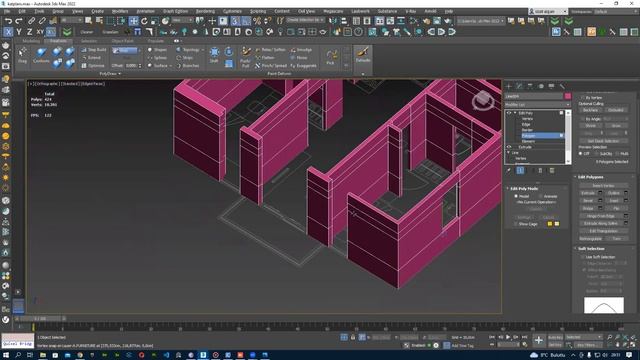The image size is (640, 360).
Task: Switch to the Modeling ribbon tab
Action: pyautogui.click(x=31, y=41)
